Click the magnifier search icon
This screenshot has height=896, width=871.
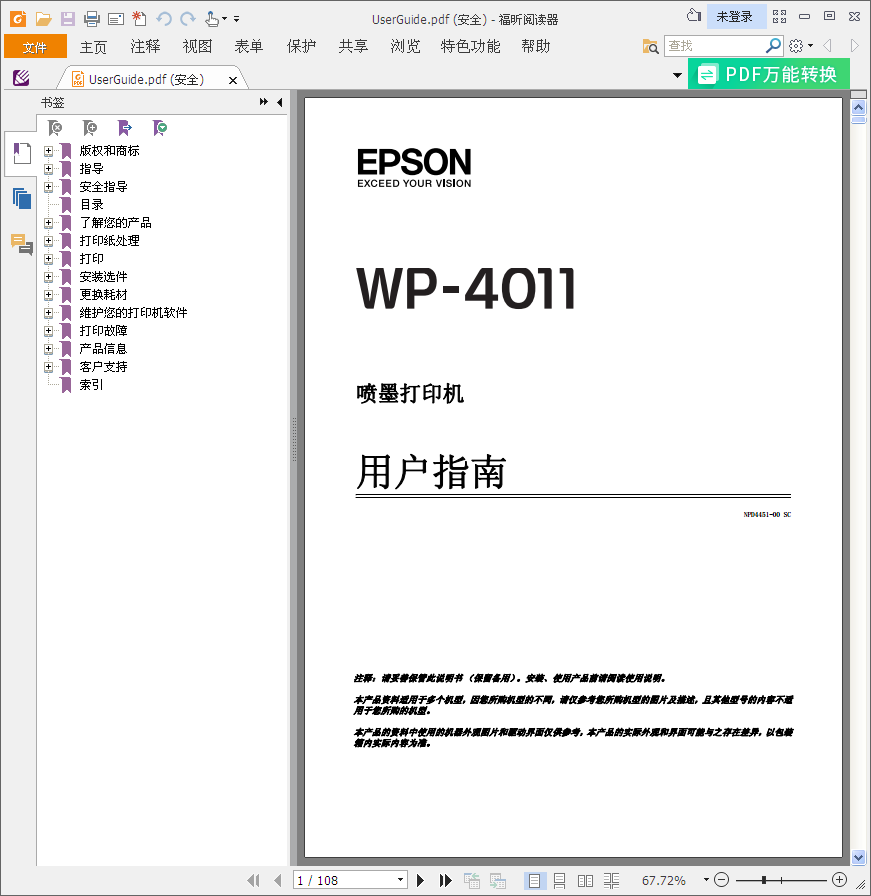[x=773, y=45]
